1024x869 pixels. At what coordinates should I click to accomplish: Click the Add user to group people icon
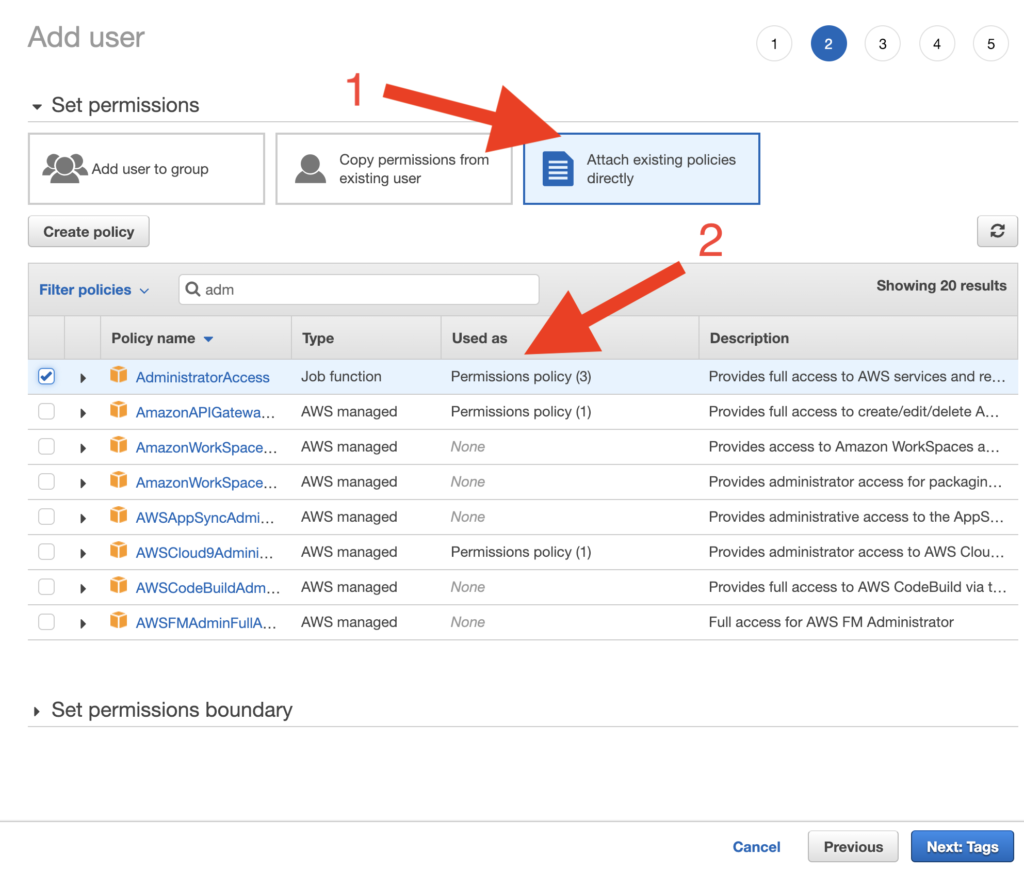point(65,168)
